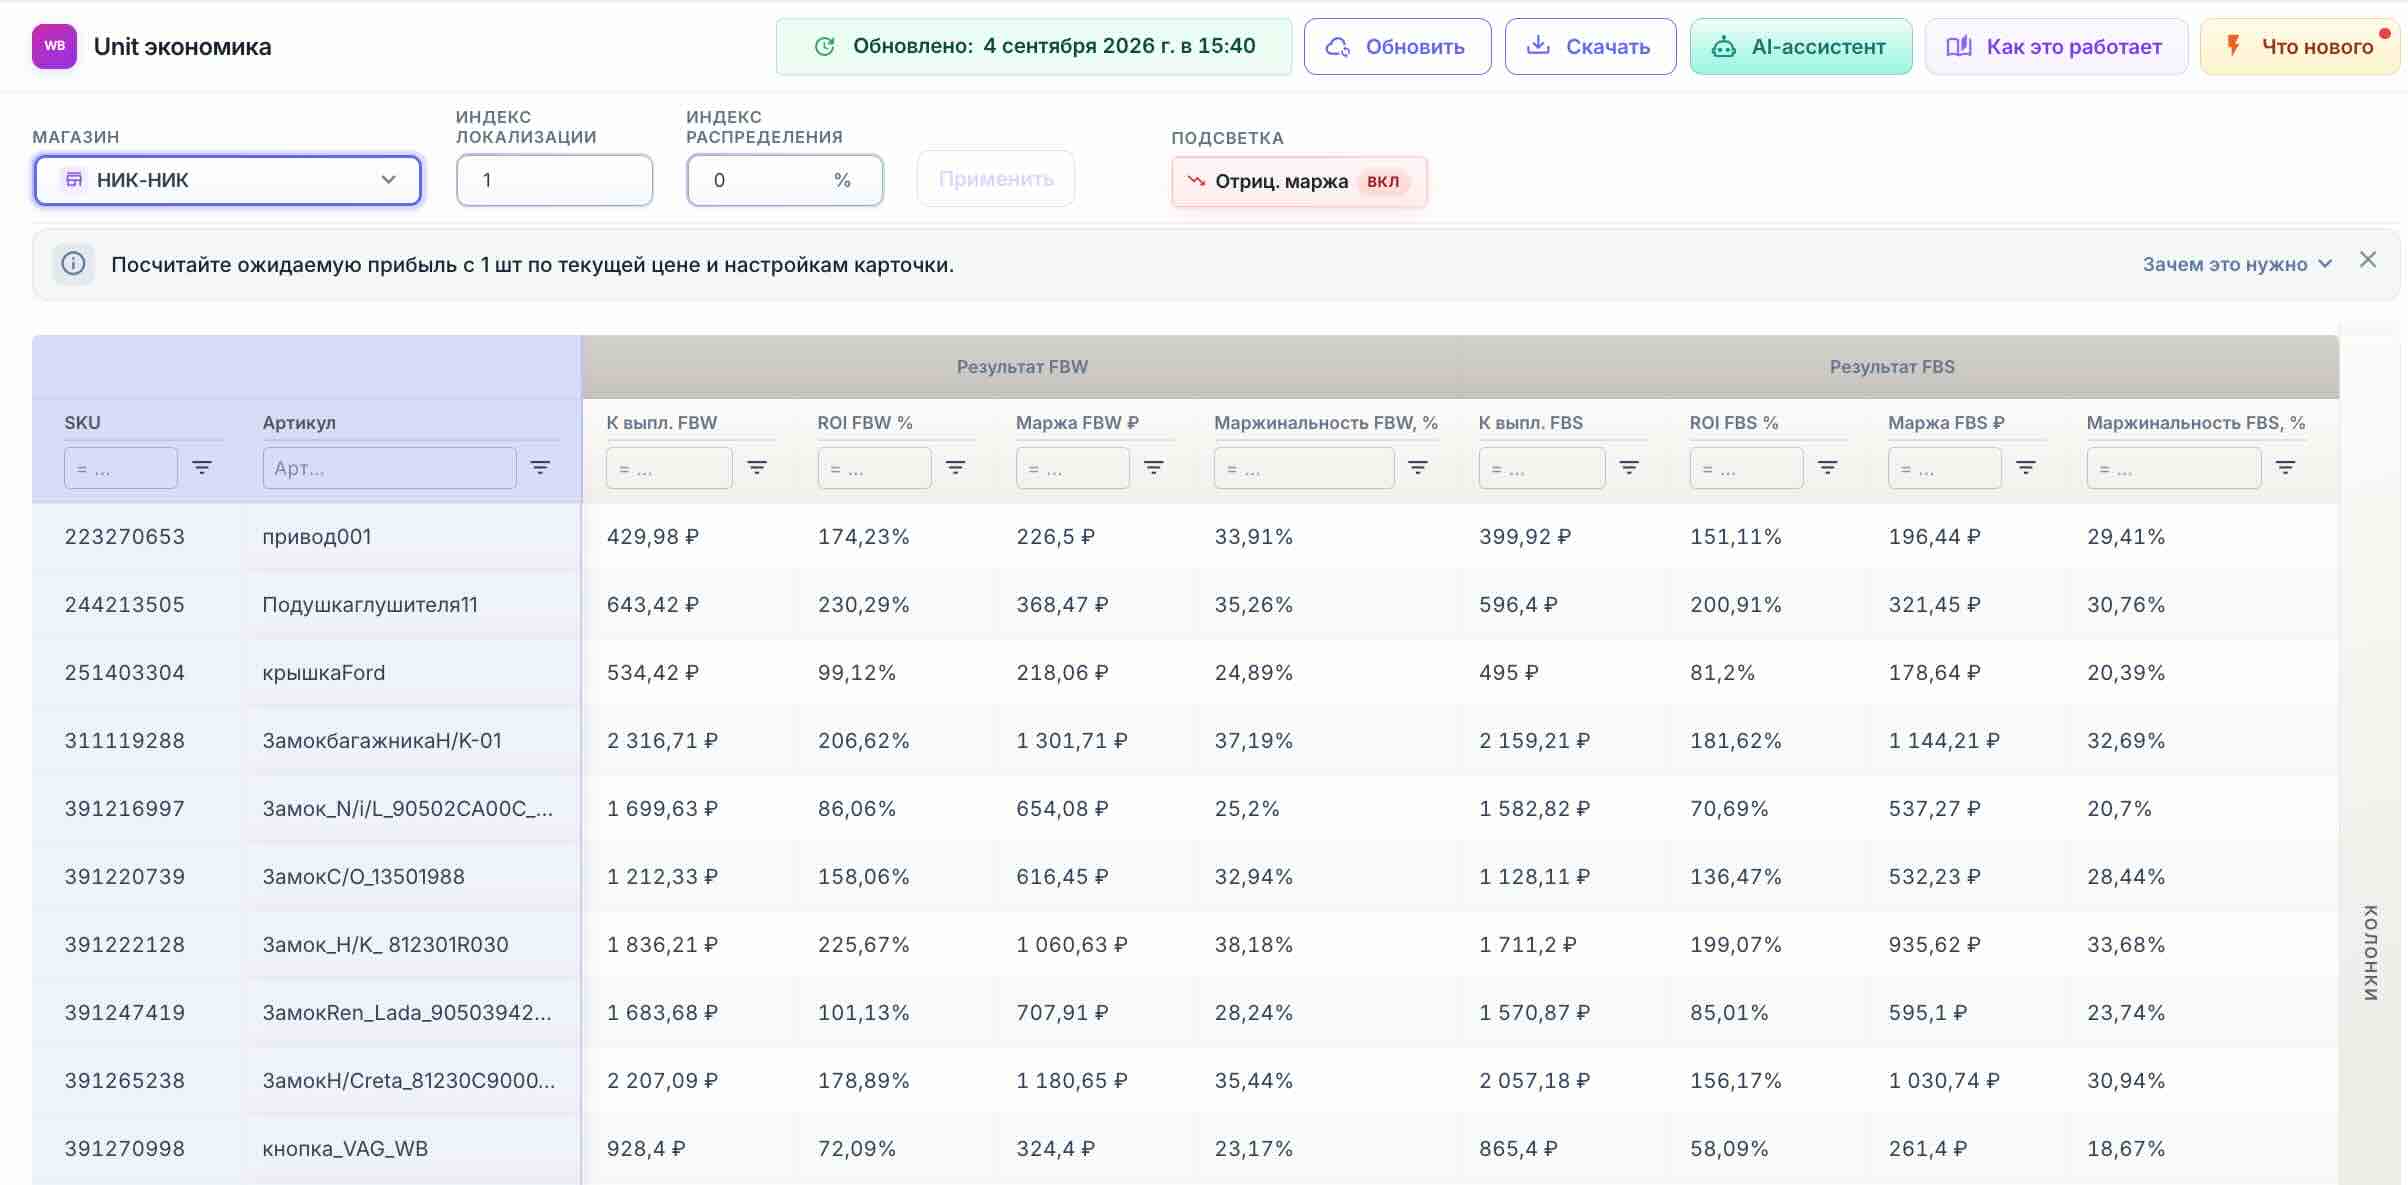
Task: Click the WB logo icon
Action: [54, 46]
